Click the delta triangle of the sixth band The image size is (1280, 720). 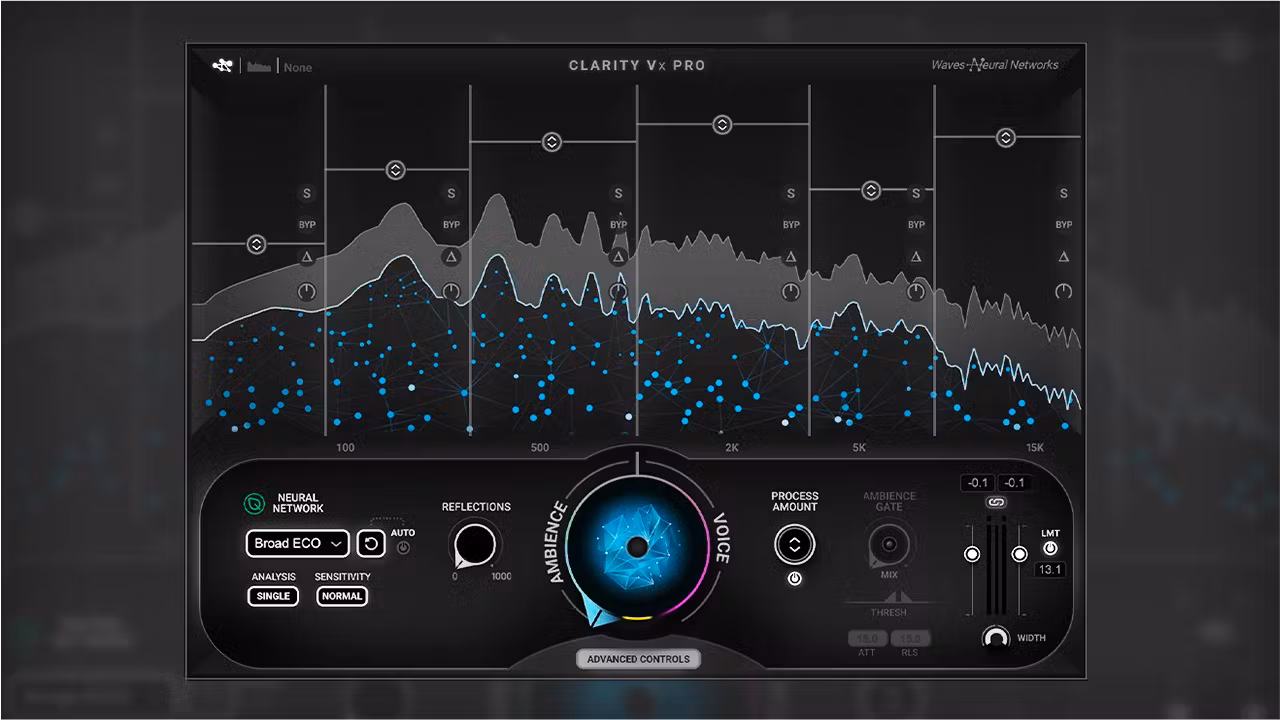click(1064, 258)
